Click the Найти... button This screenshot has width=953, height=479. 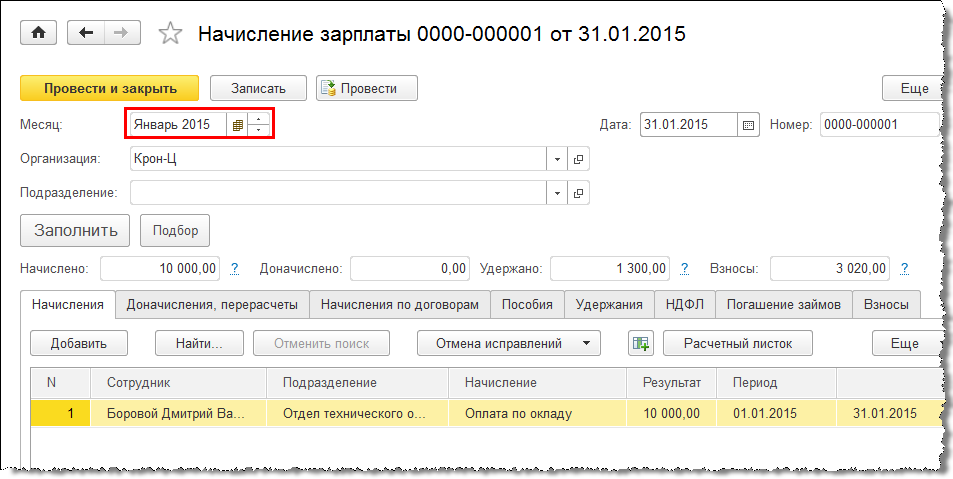(x=199, y=343)
